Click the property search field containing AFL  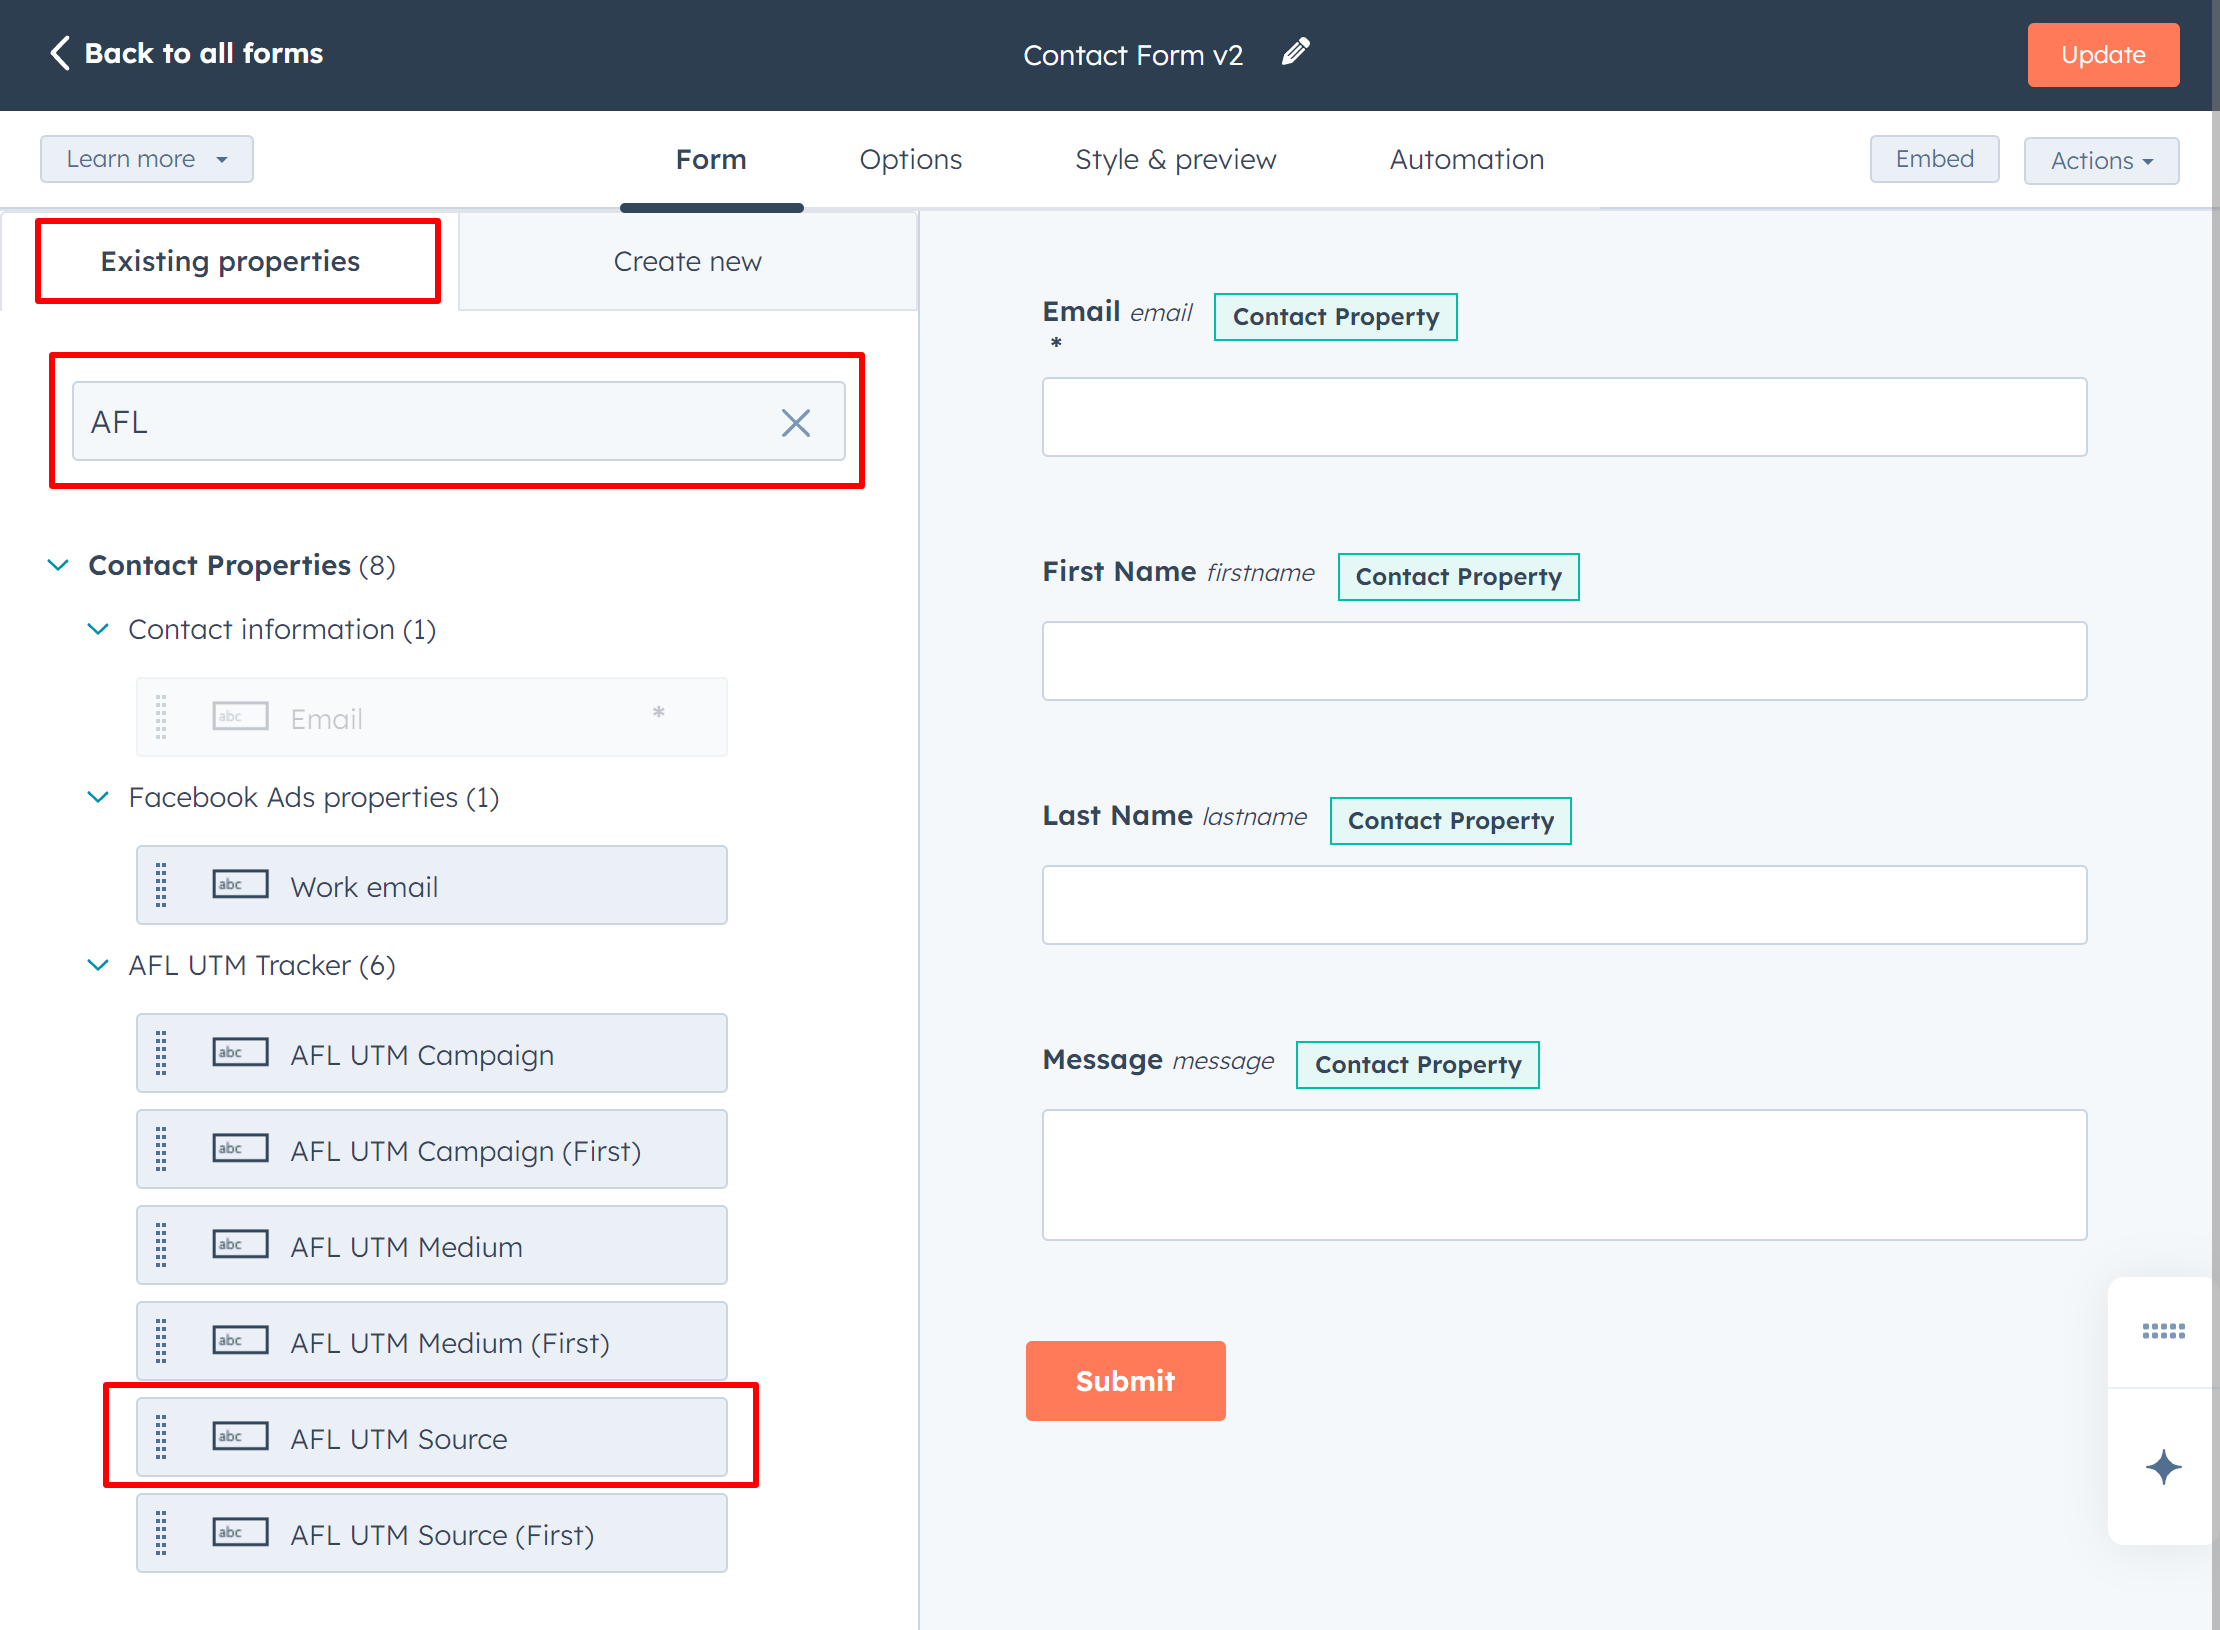(458, 421)
